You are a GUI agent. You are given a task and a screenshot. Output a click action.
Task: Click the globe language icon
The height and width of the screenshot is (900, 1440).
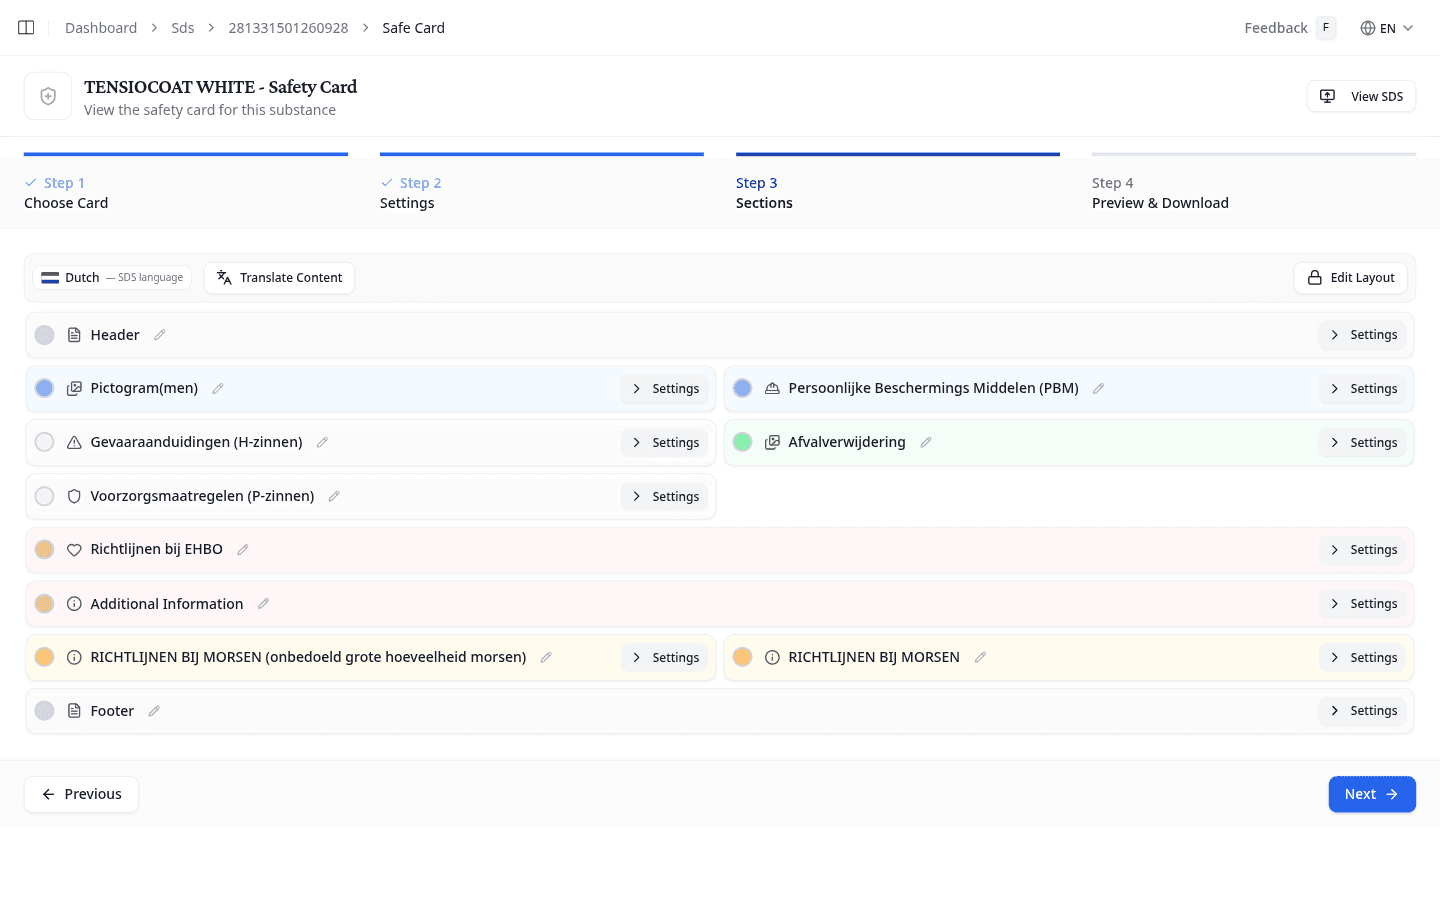[1368, 28]
